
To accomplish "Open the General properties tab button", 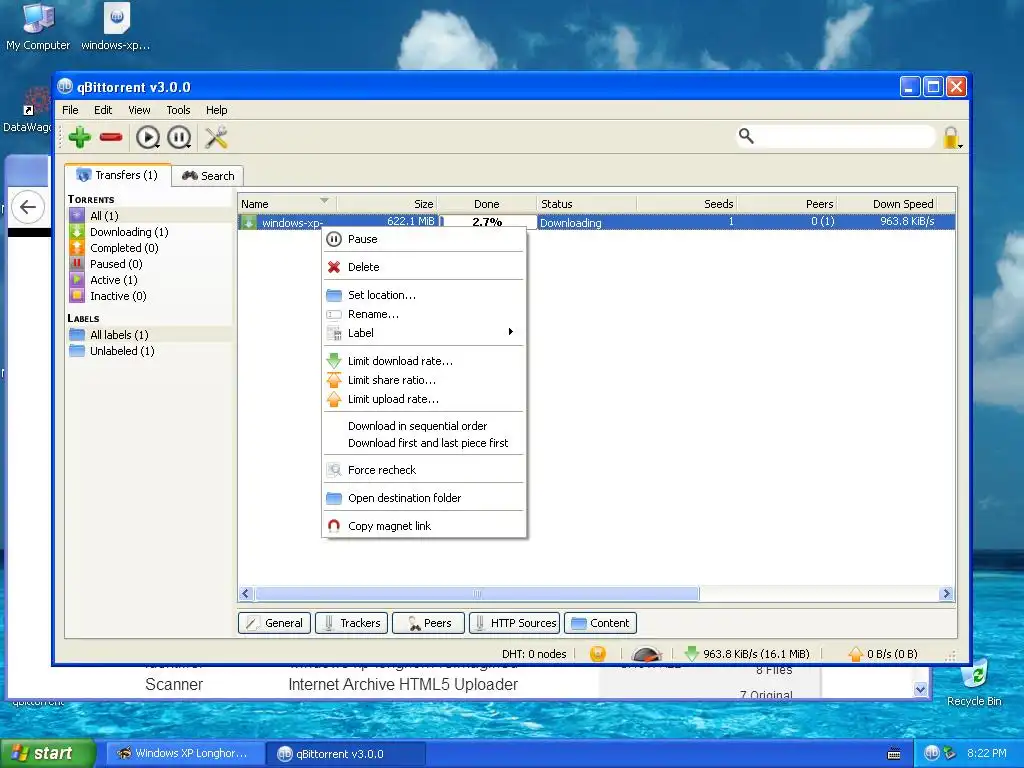I will point(274,623).
